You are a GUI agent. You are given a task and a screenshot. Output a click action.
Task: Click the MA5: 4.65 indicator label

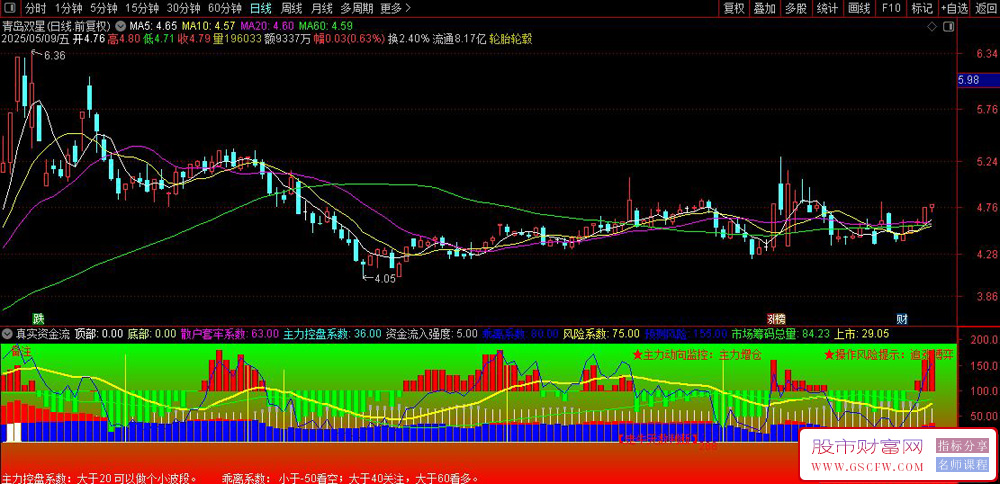(153, 27)
